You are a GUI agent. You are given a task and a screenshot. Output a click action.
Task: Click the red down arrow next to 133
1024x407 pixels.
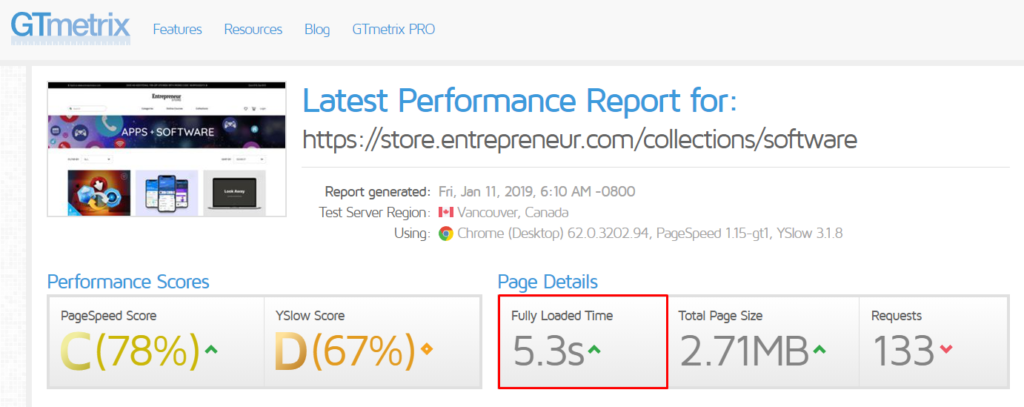click(946, 350)
